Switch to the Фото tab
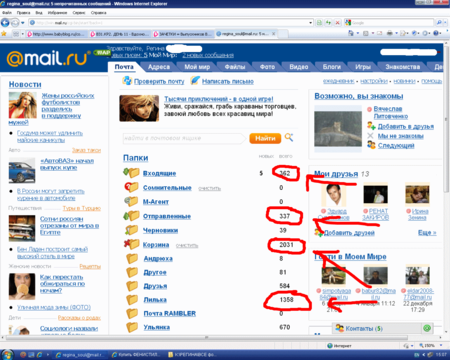 tap(267, 67)
